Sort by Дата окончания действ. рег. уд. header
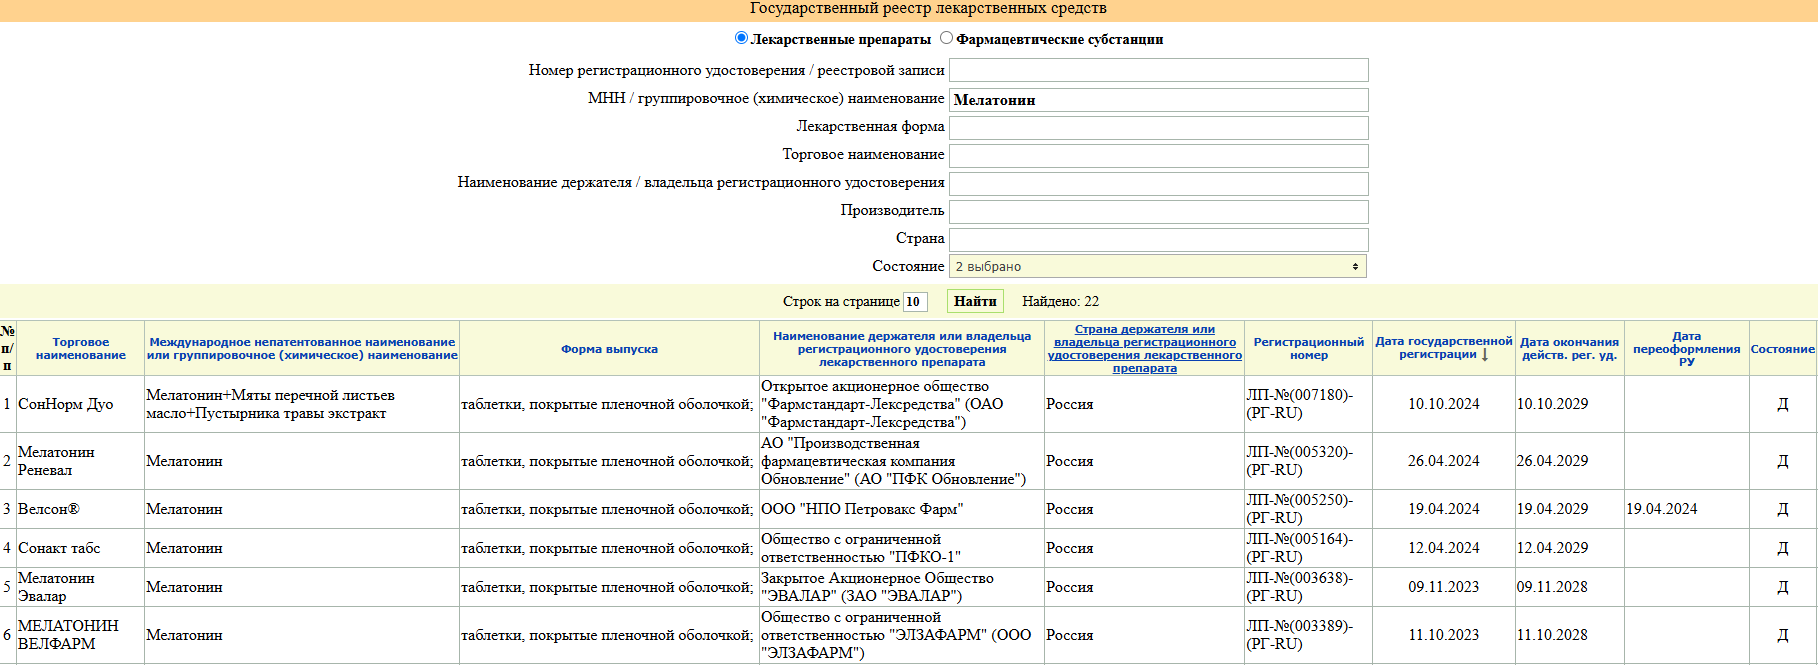Screen dimensions: 1818x665 tap(1569, 348)
